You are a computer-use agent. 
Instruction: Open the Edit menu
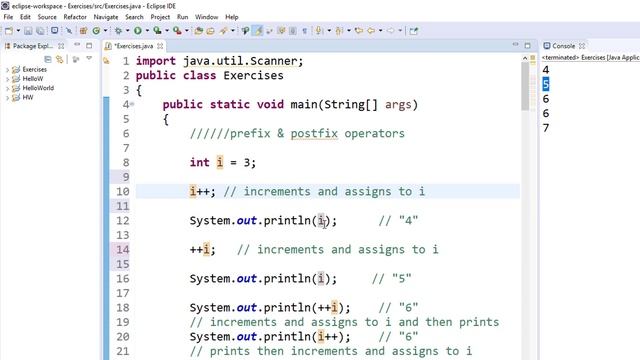25,17
